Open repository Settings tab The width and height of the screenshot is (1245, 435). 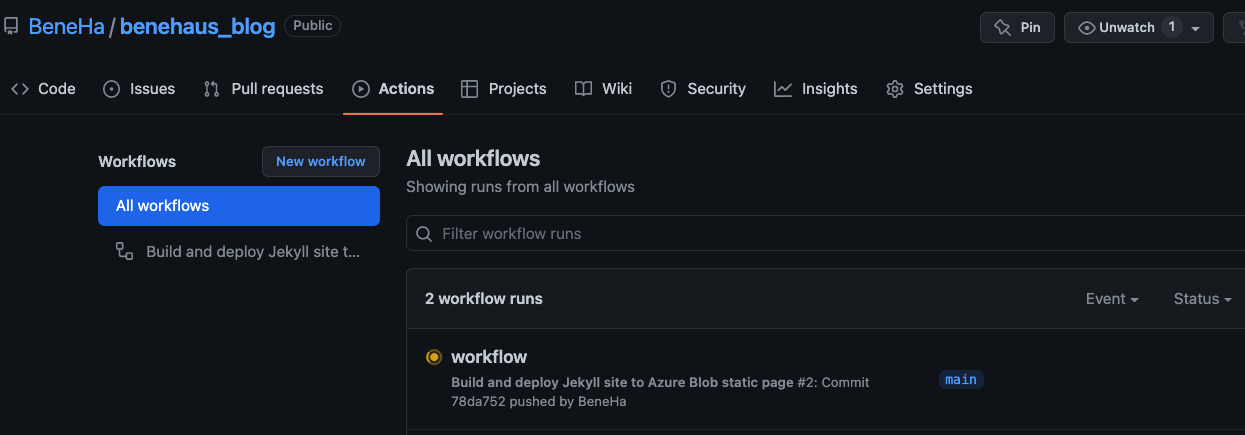[928, 88]
